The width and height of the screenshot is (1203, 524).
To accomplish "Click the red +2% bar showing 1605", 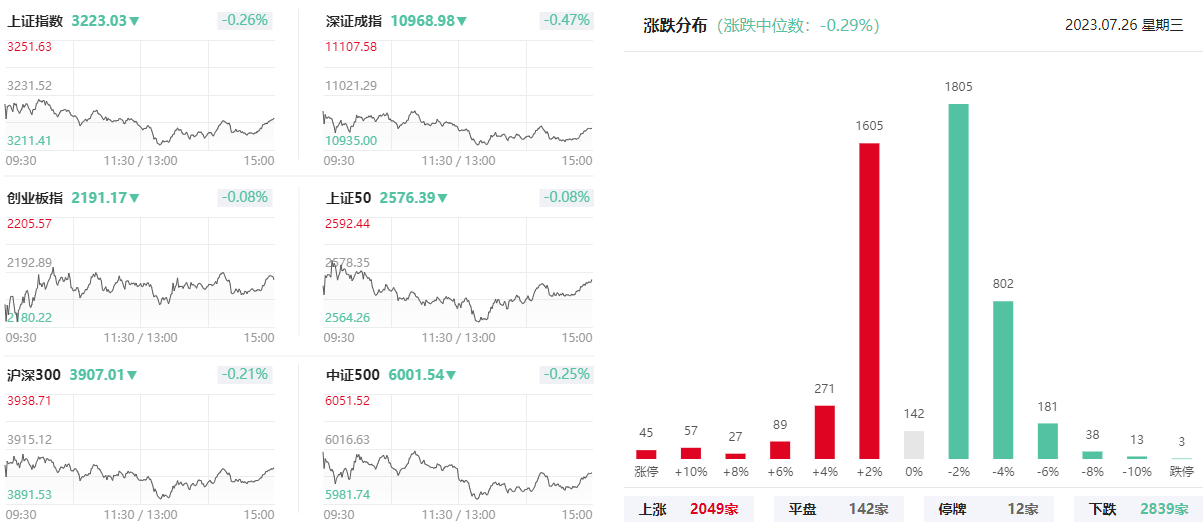I will point(869,301).
